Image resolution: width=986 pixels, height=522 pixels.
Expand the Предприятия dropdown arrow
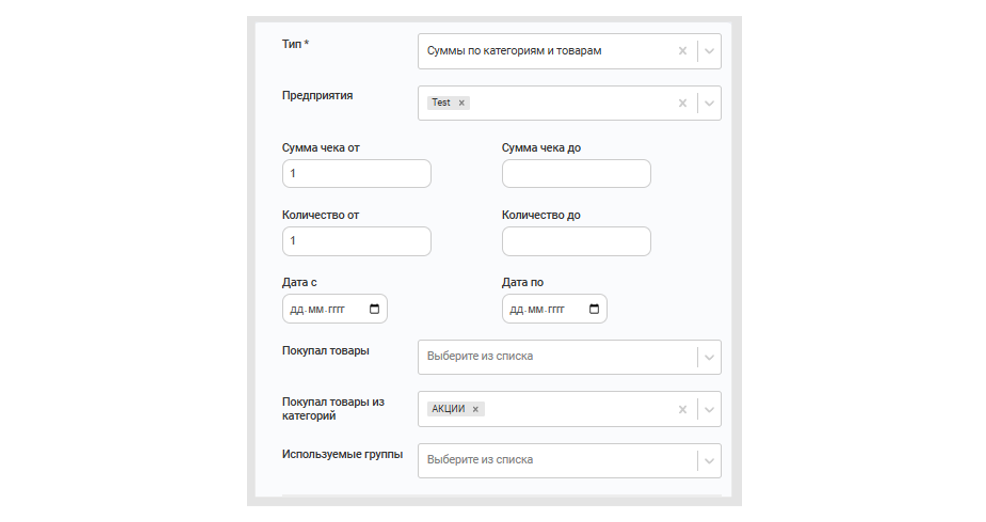pyautogui.click(x=709, y=103)
